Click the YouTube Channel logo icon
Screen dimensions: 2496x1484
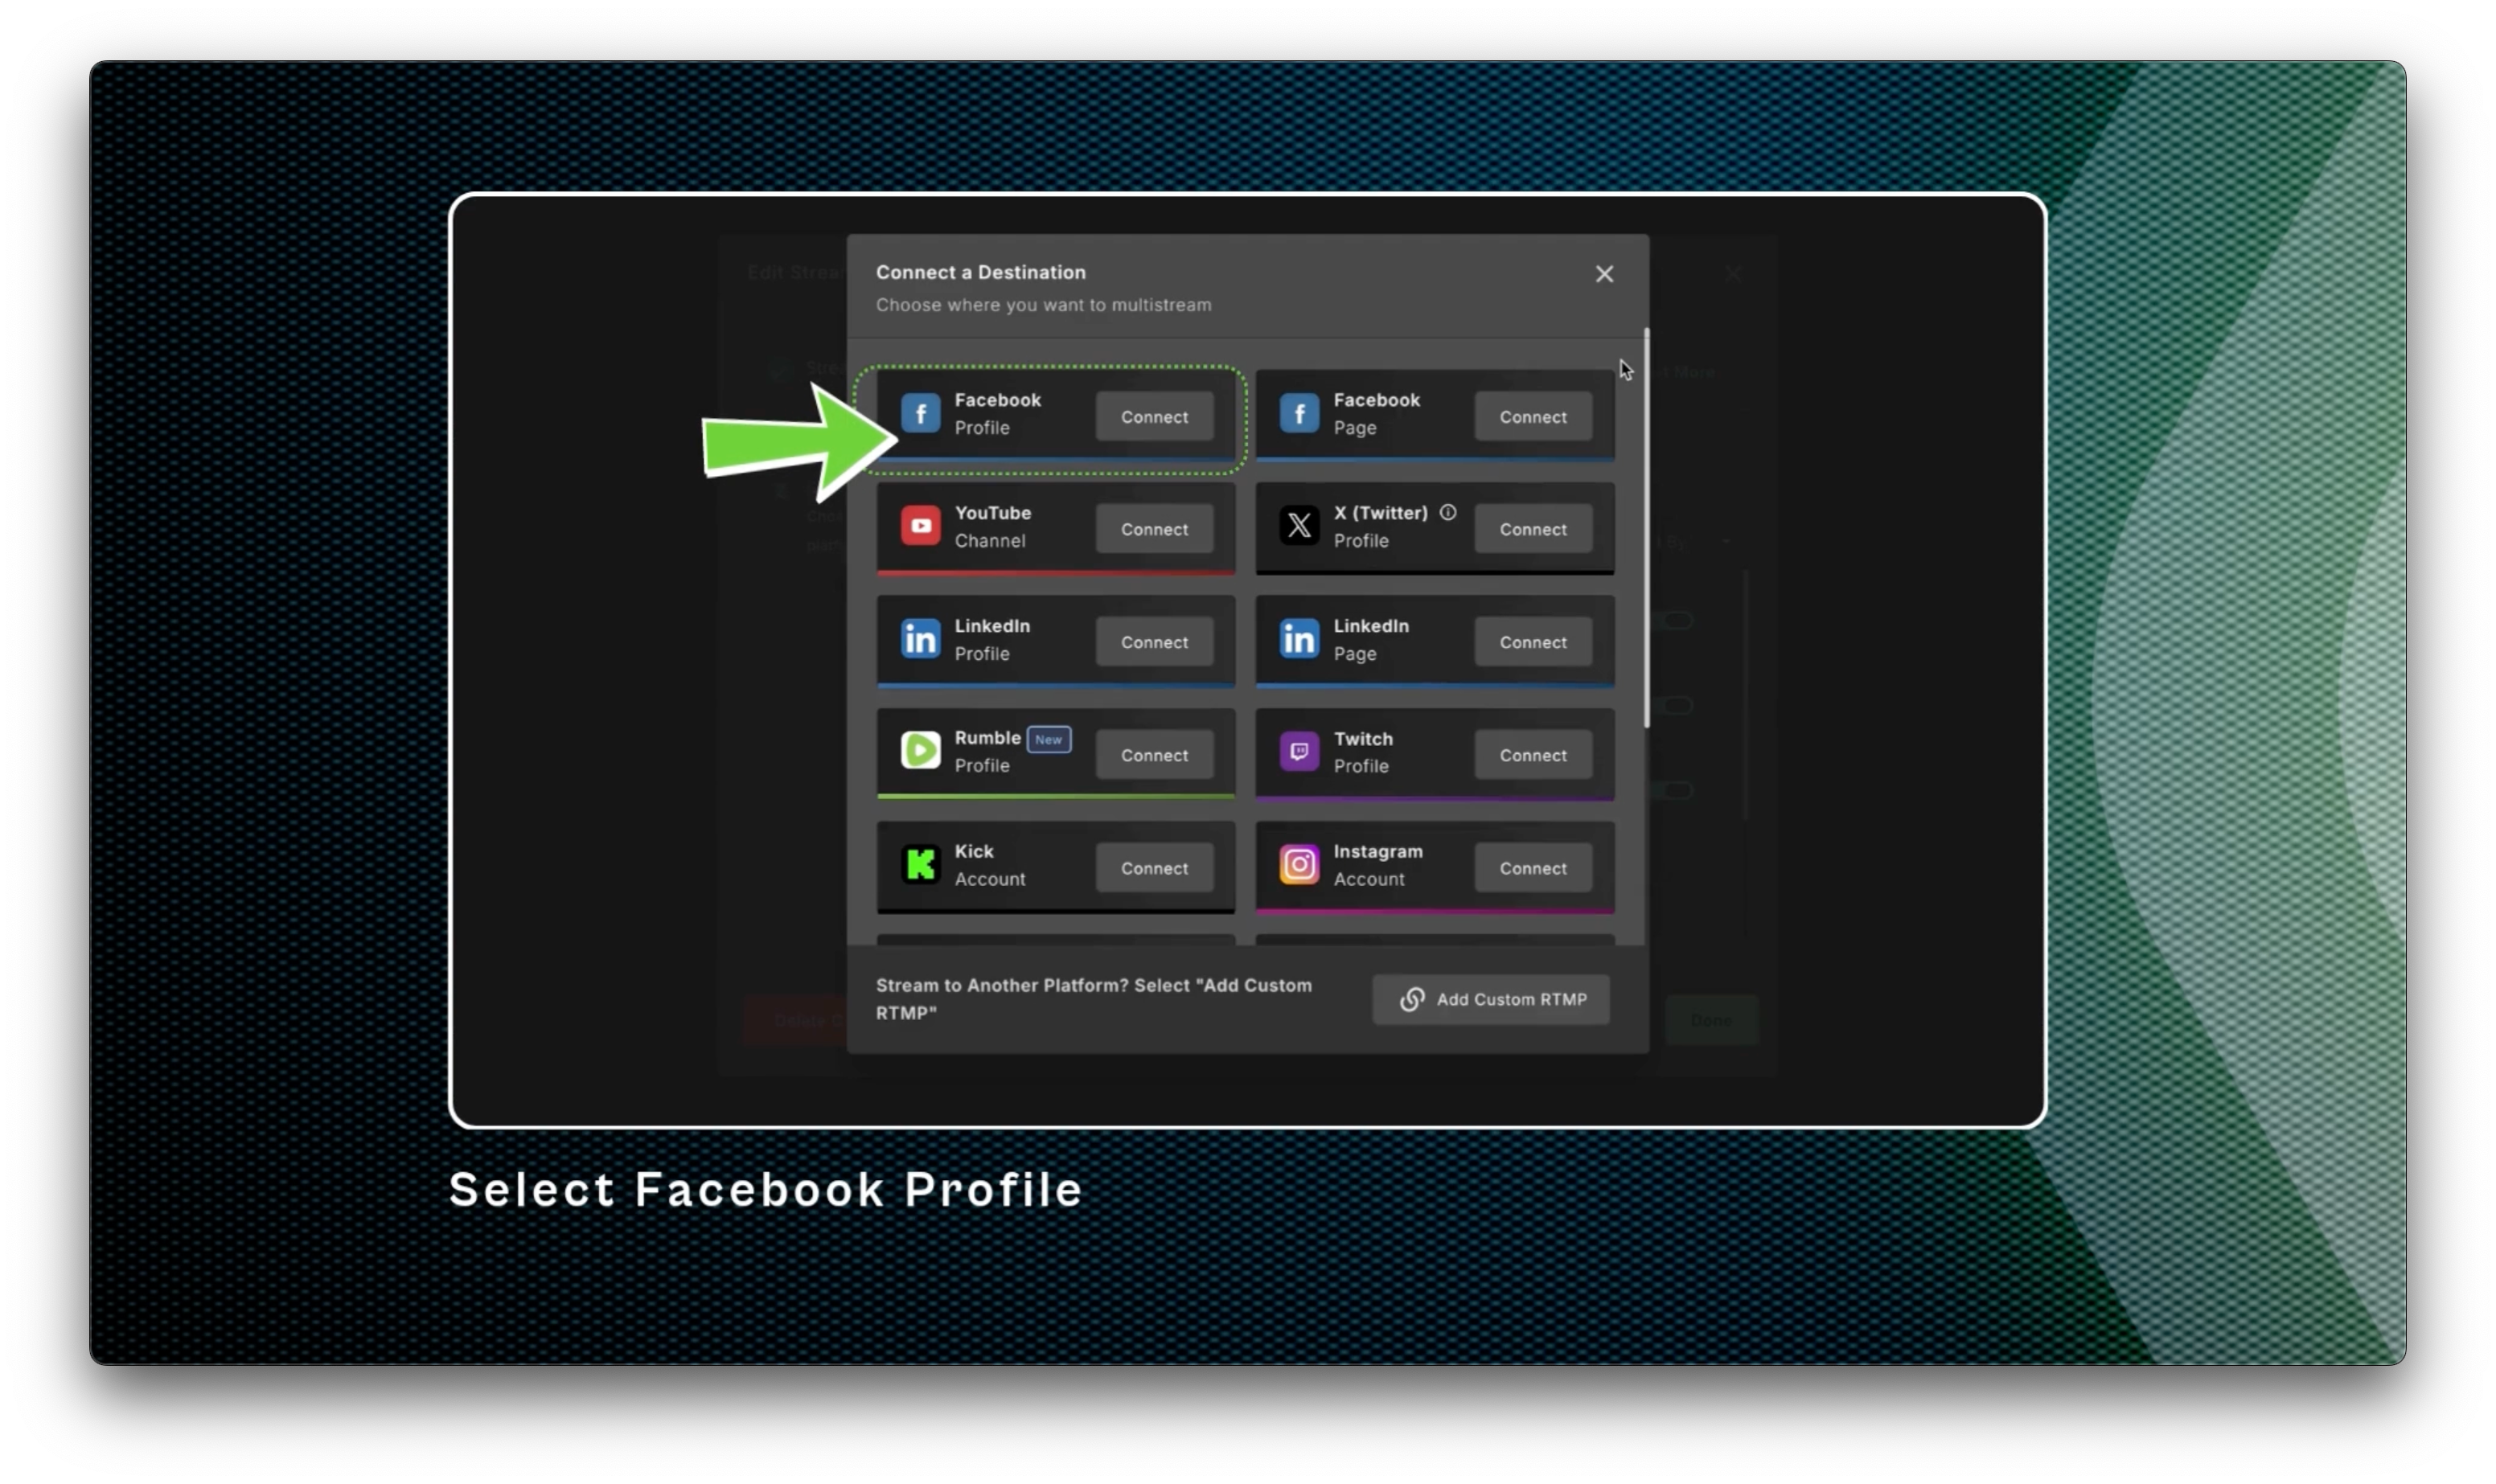coord(920,526)
